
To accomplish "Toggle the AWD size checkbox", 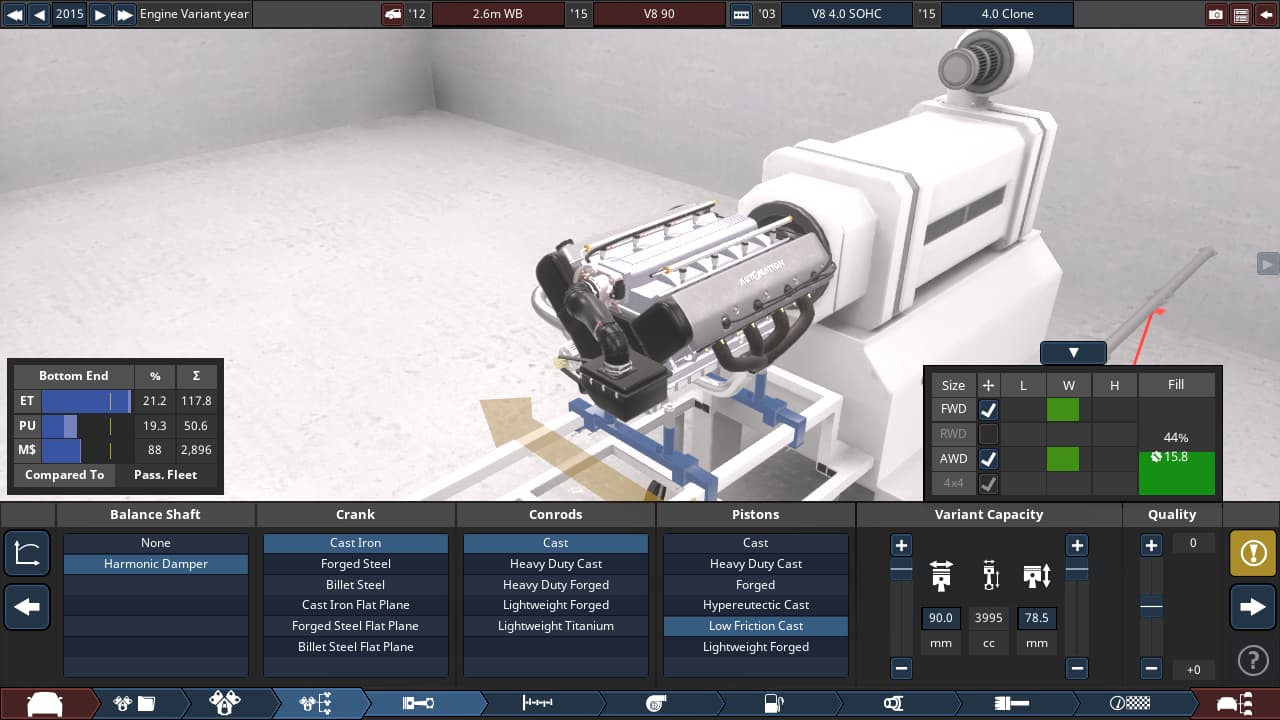I will pos(988,459).
